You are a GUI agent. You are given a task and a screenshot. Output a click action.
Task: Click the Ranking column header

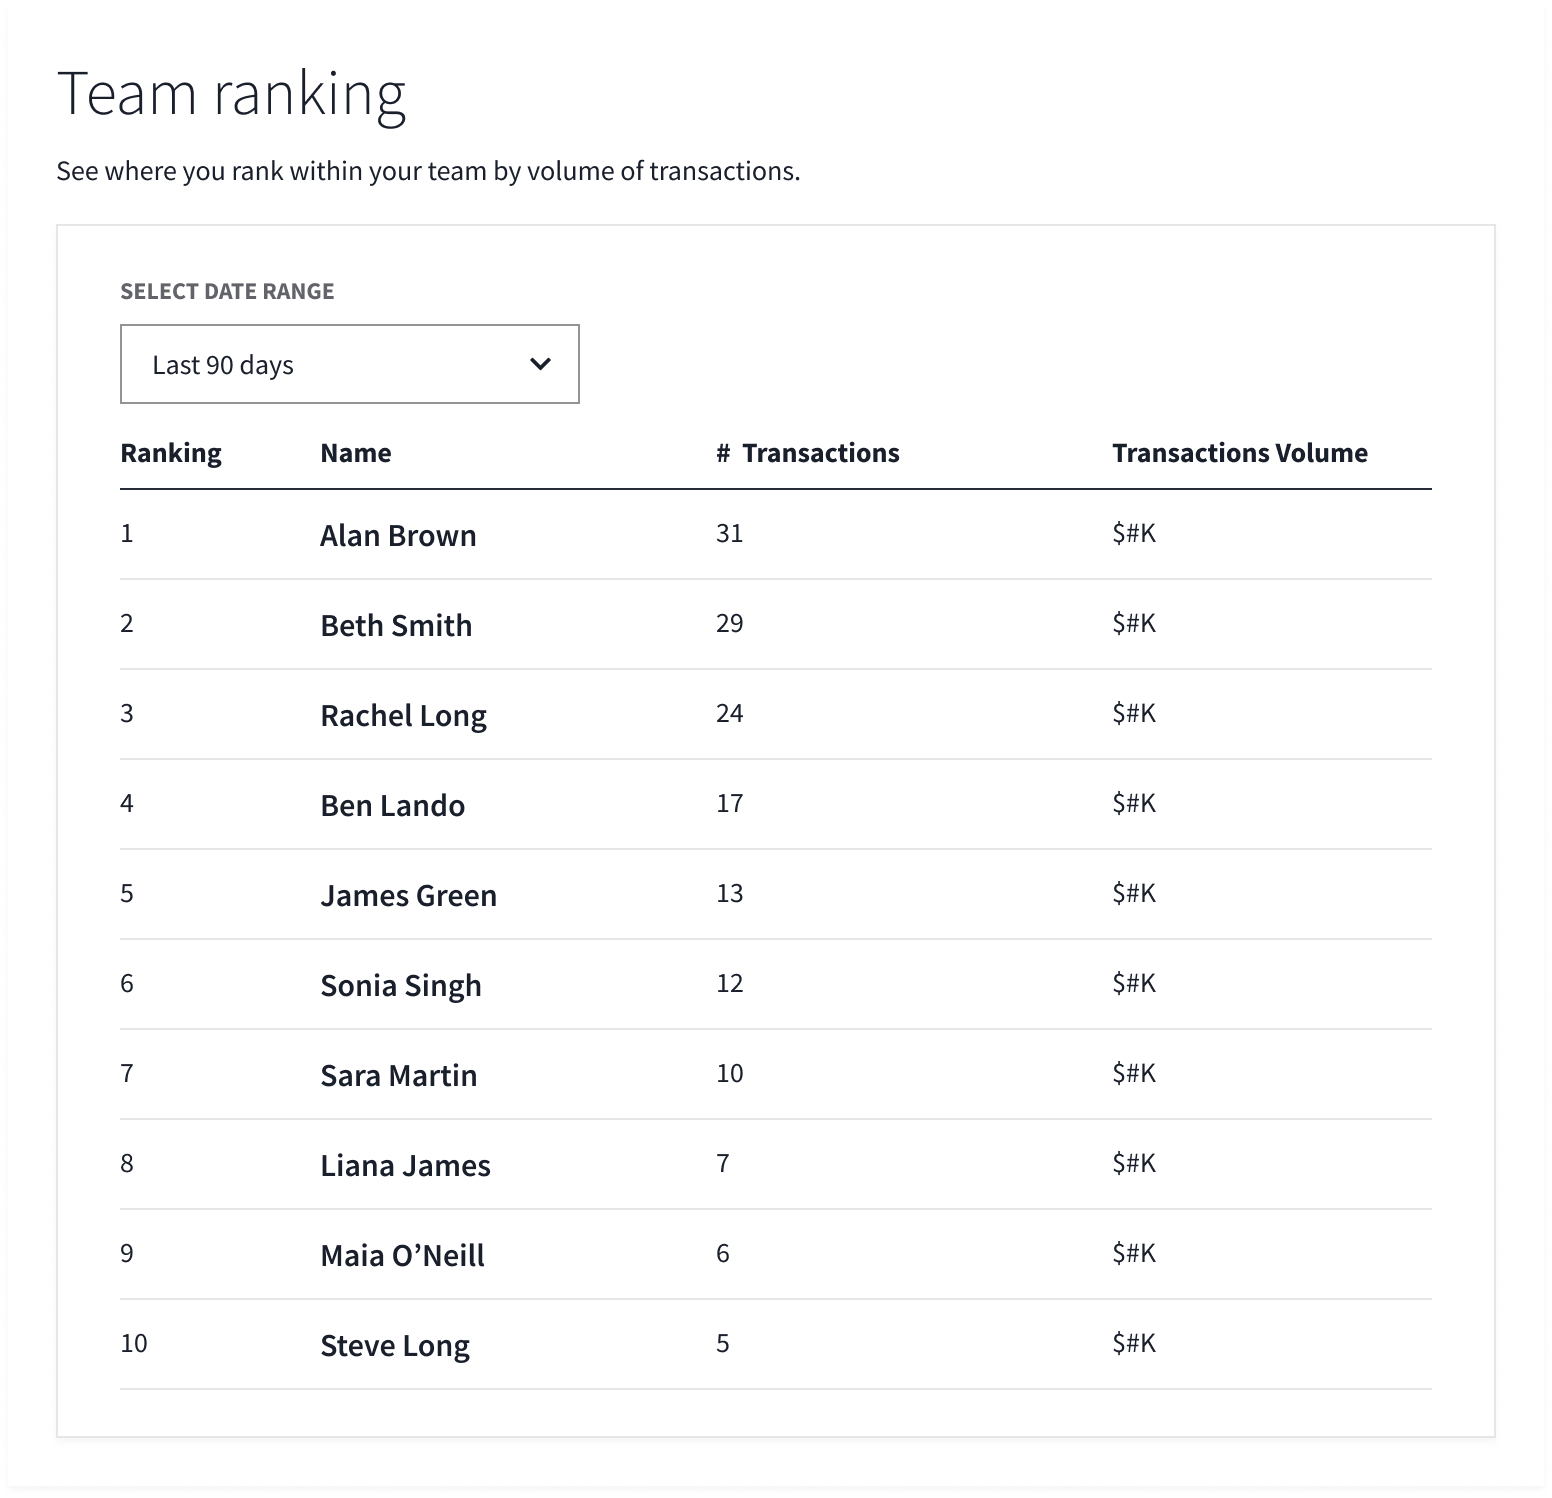171,453
